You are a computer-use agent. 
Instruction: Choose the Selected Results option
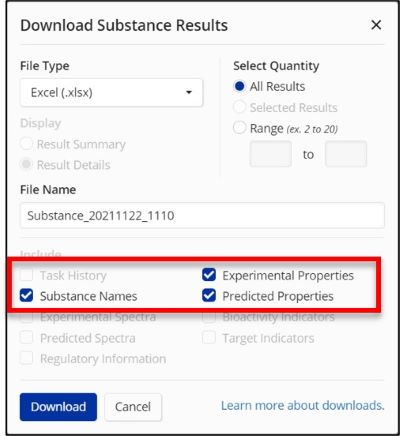pyautogui.click(x=239, y=107)
